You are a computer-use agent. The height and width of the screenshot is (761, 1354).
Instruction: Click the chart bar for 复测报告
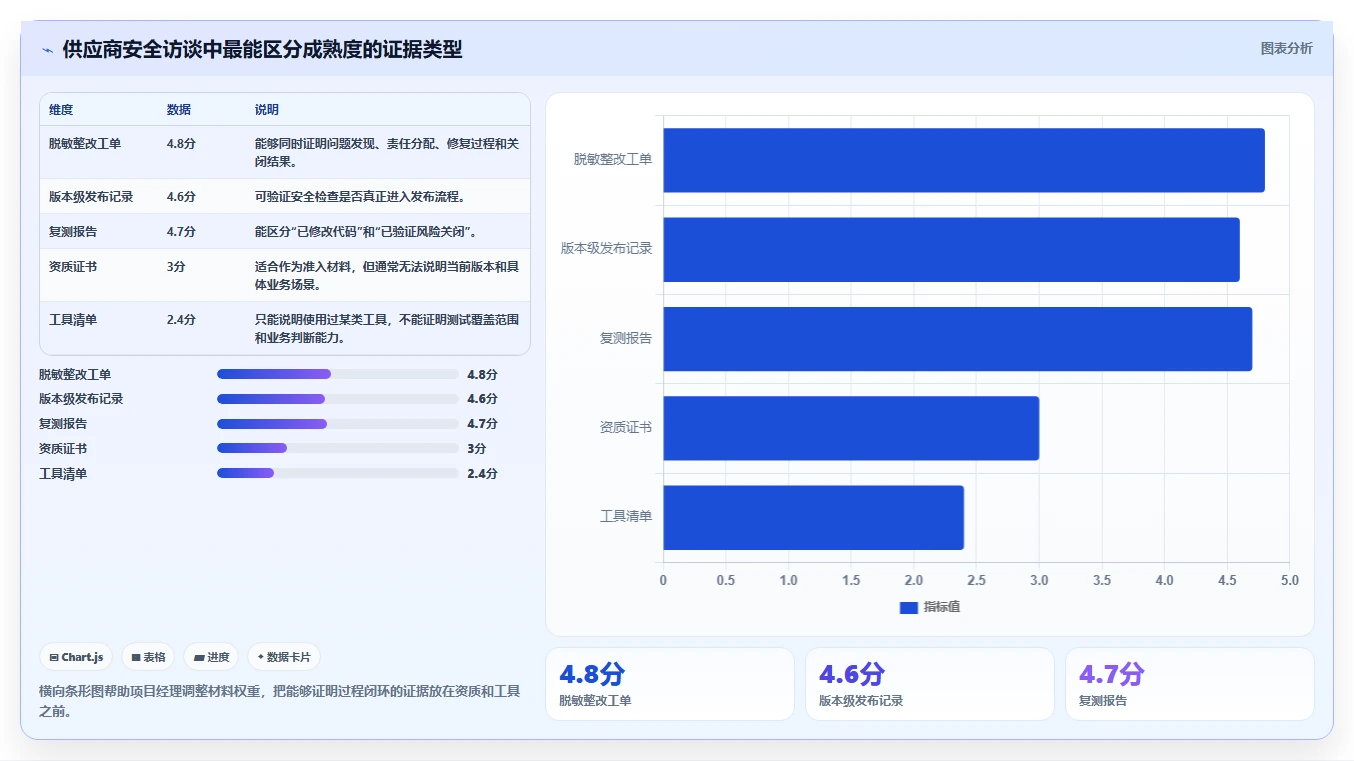[x=957, y=339]
